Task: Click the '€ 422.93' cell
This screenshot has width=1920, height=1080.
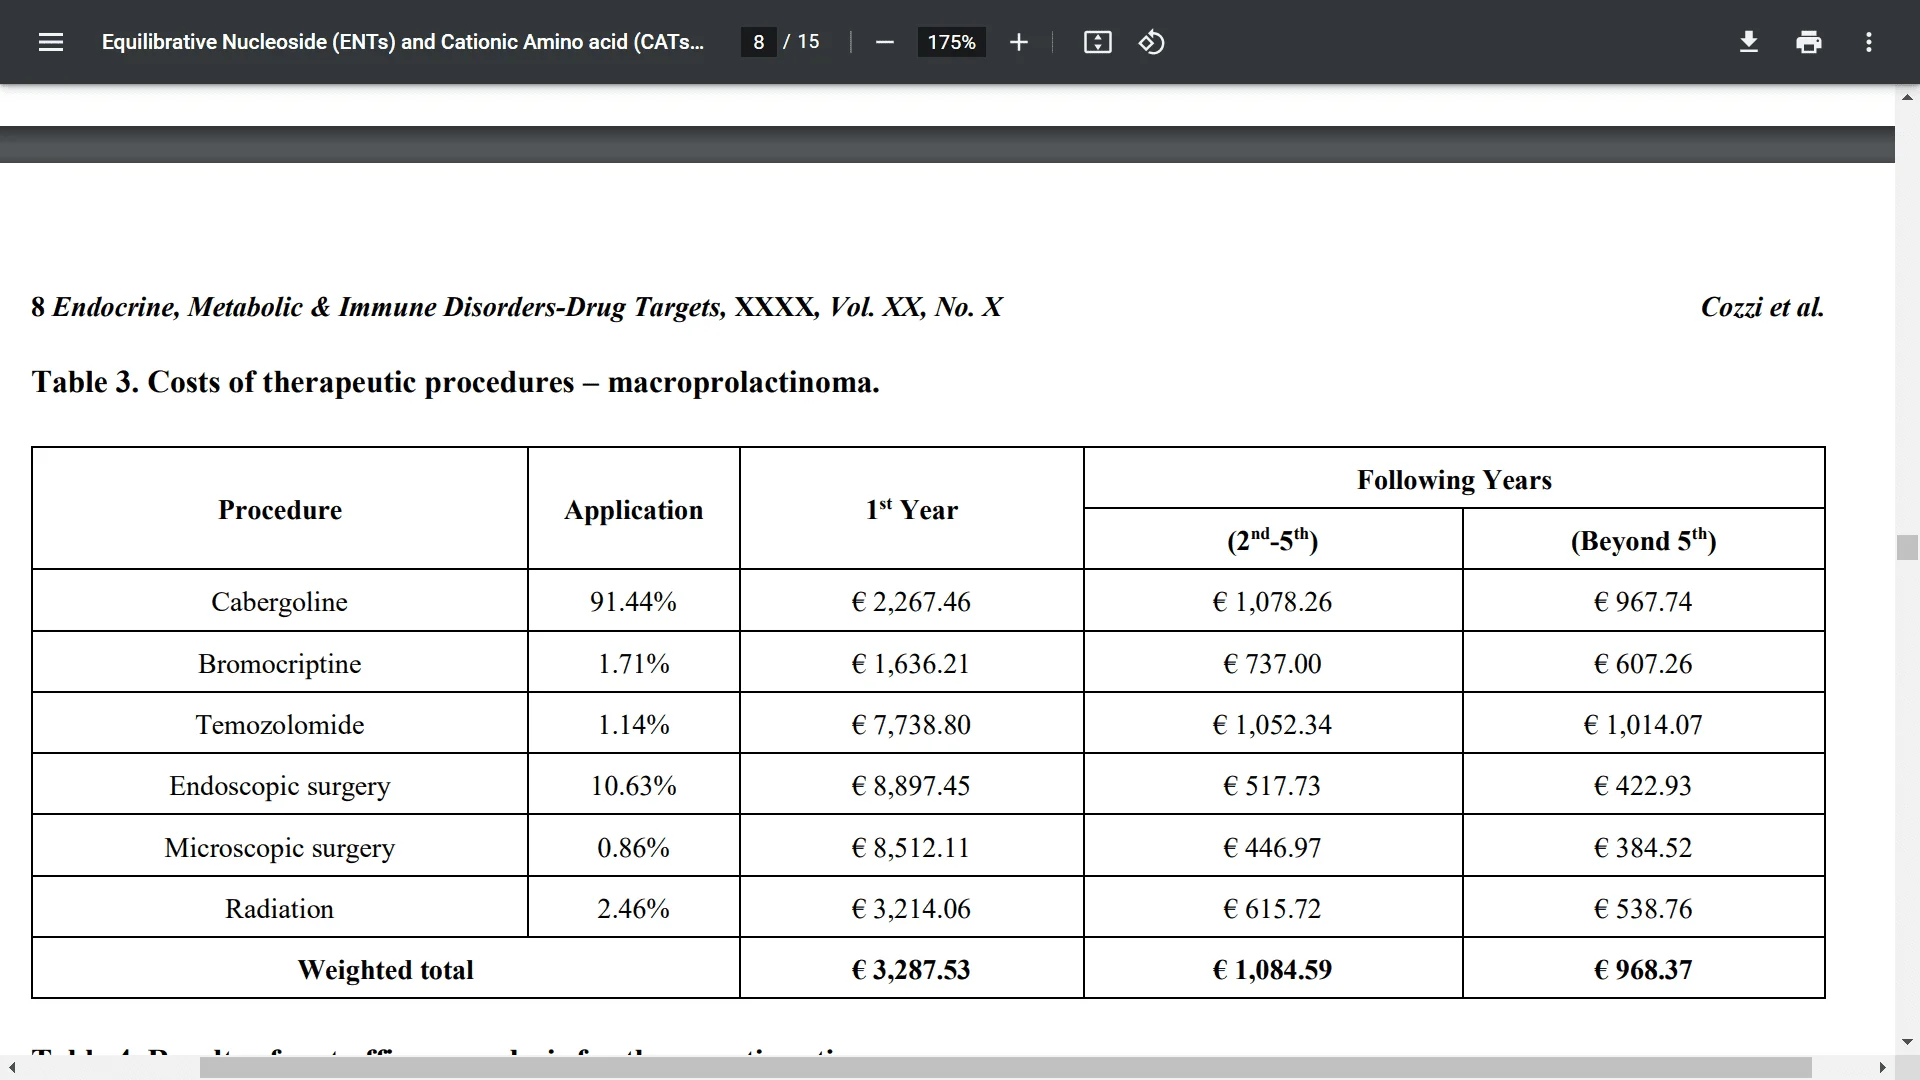Action: click(1643, 786)
